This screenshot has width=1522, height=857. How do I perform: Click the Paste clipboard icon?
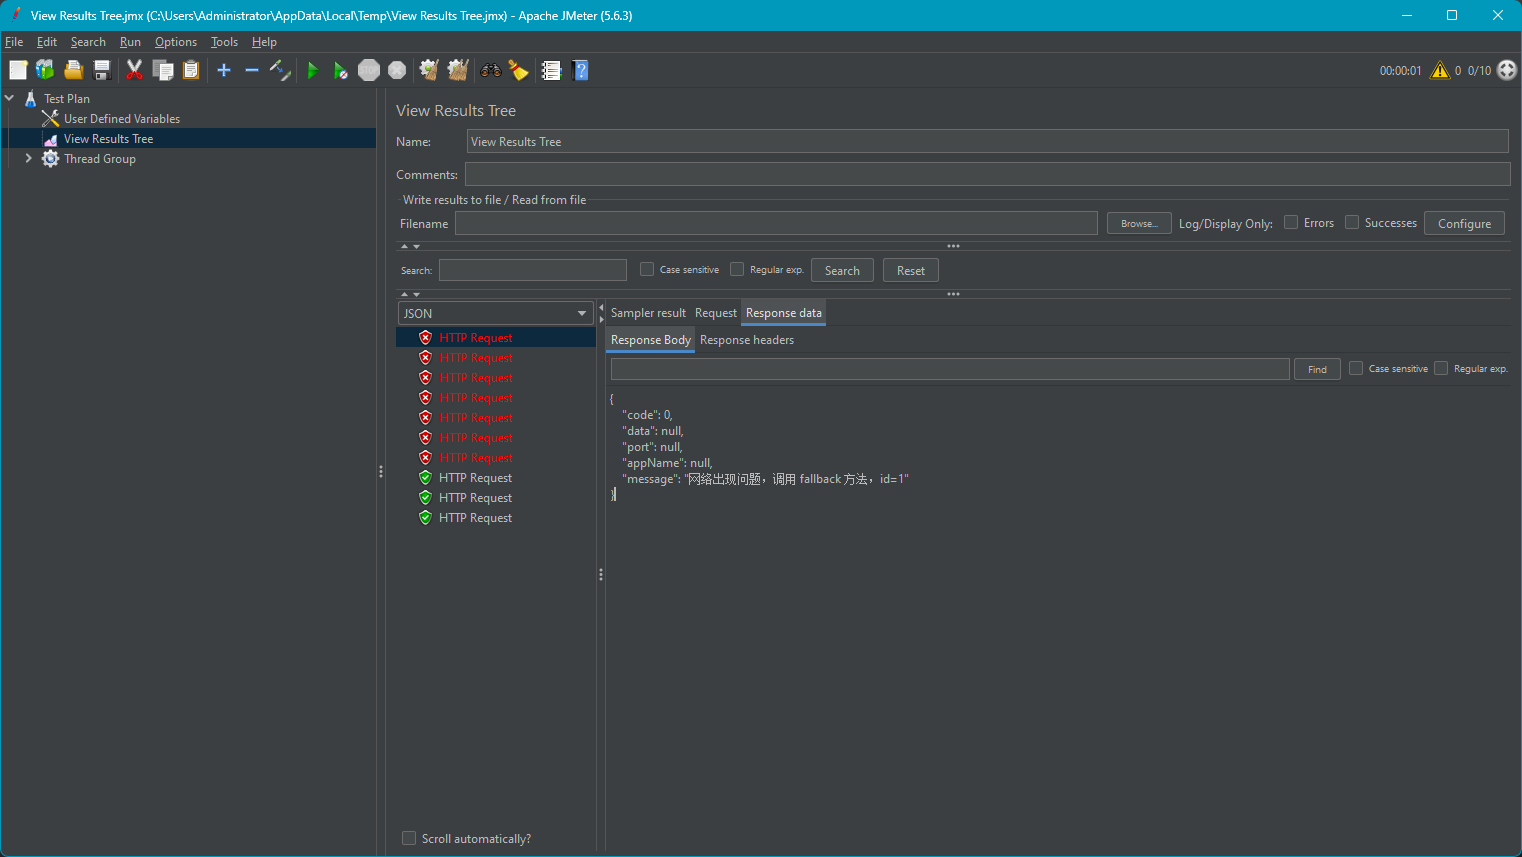pyautogui.click(x=191, y=70)
